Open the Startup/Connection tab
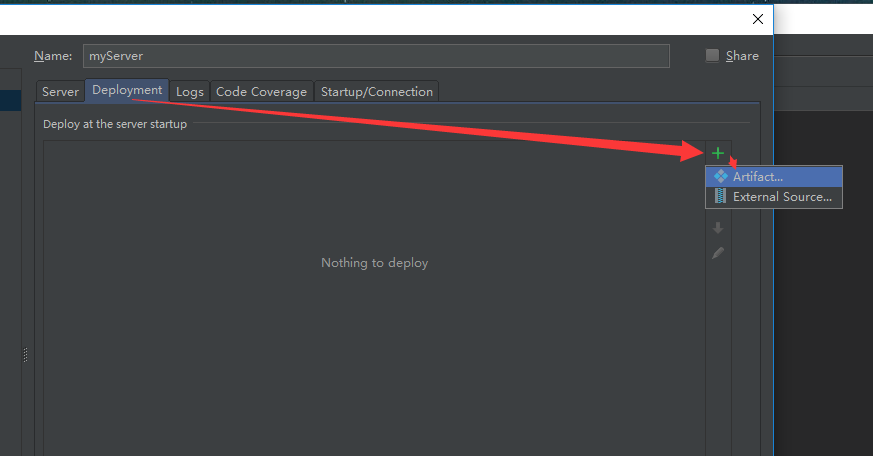This screenshot has width=873, height=456. click(x=376, y=92)
